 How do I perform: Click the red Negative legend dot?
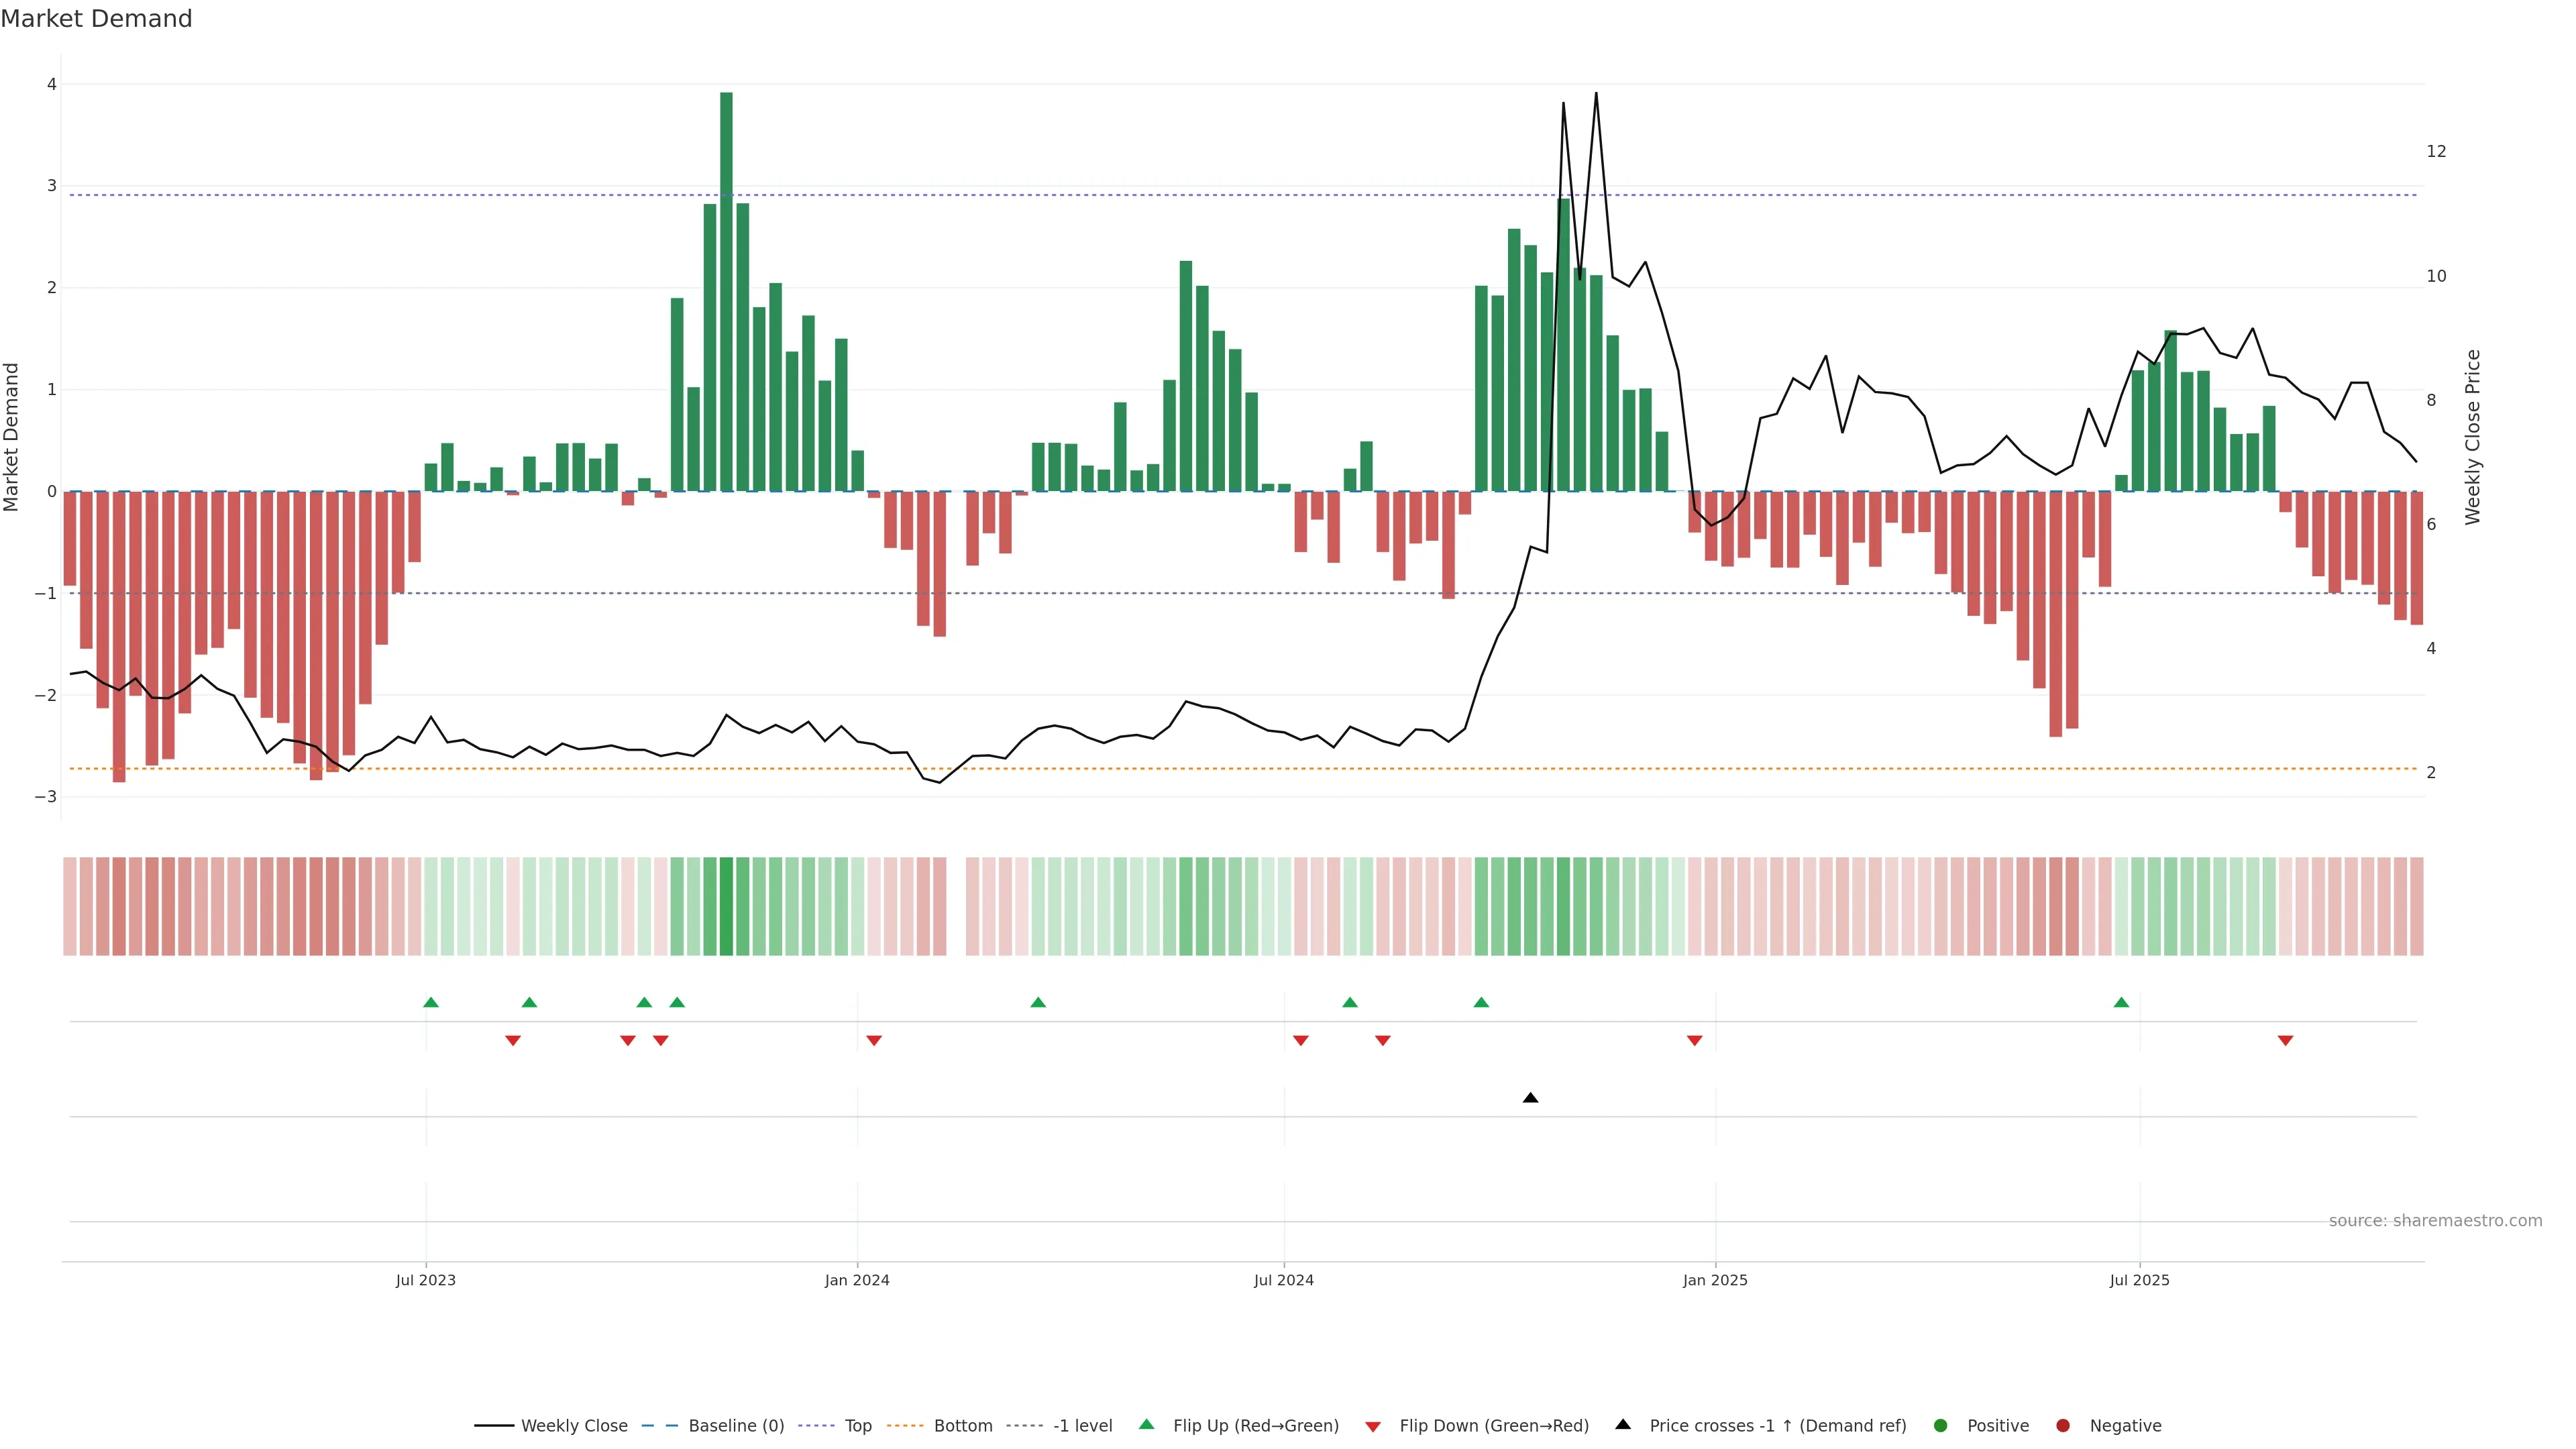(2063, 1425)
